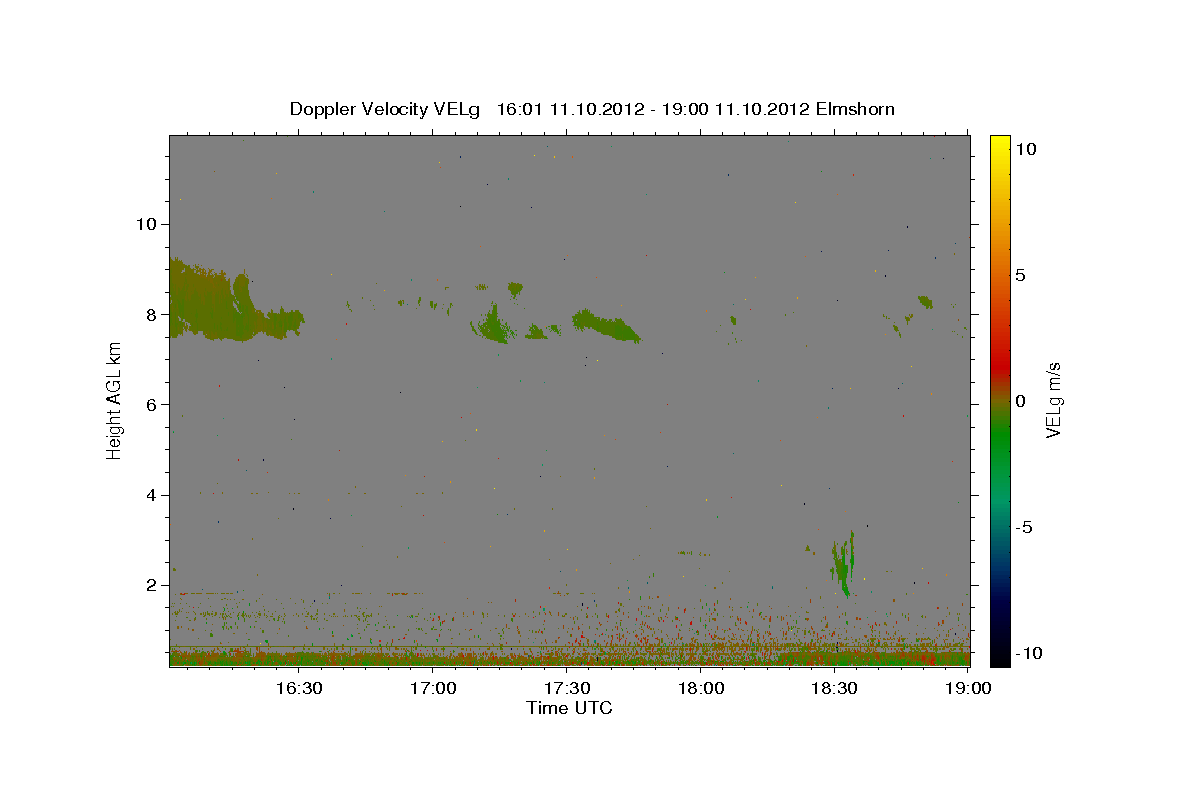Image resolution: width=1200 pixels, height=800 pixels.
Task: Click the height tick label 8
Action: tap(152, 314)
